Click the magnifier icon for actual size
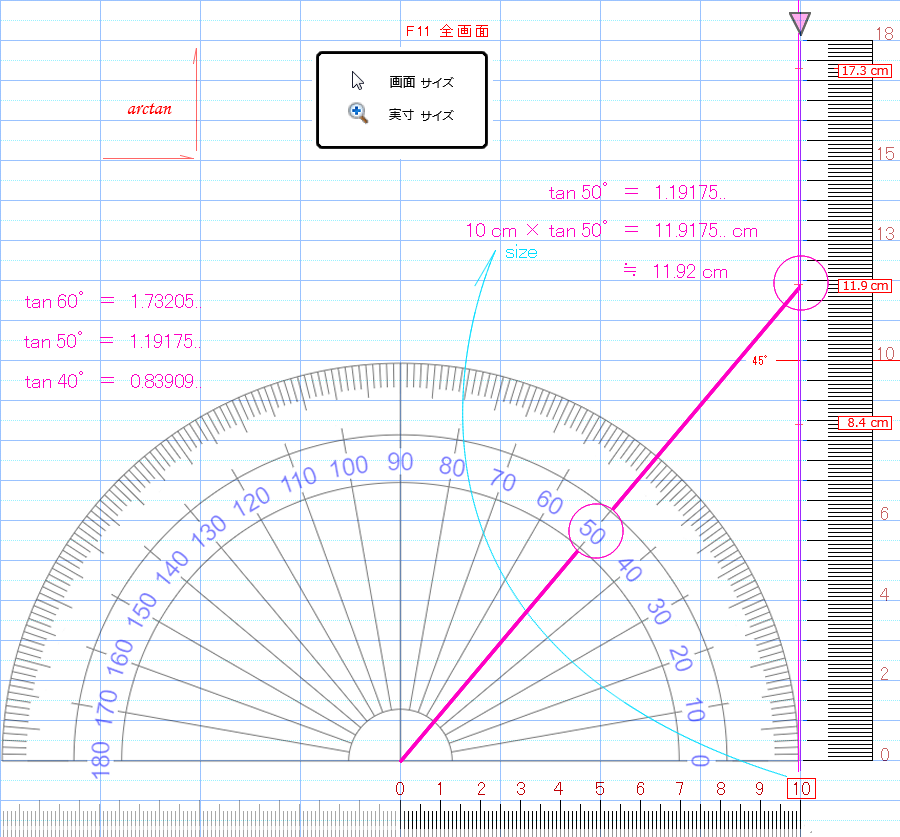900x837 pixels. [x=357, y=113]
